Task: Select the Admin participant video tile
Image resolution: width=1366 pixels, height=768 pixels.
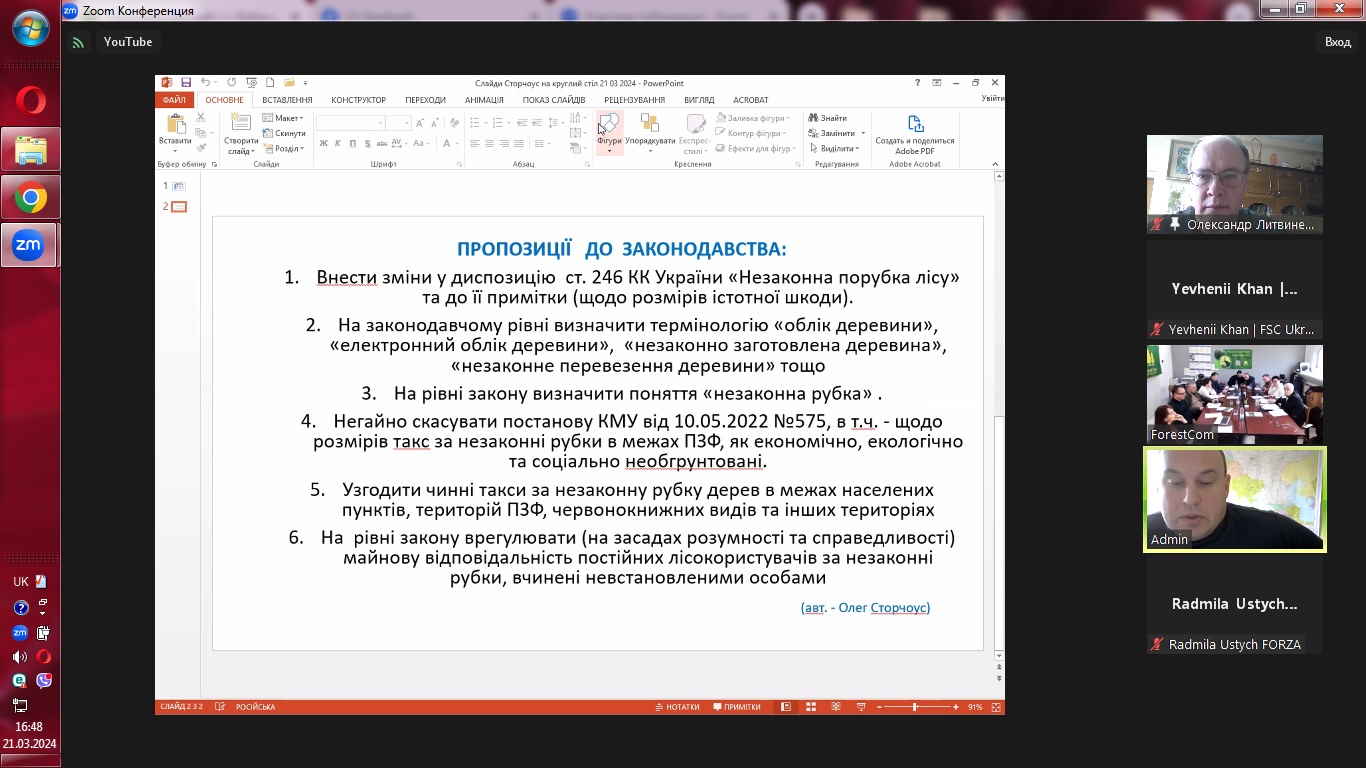Action: (x=1234, y=499)
